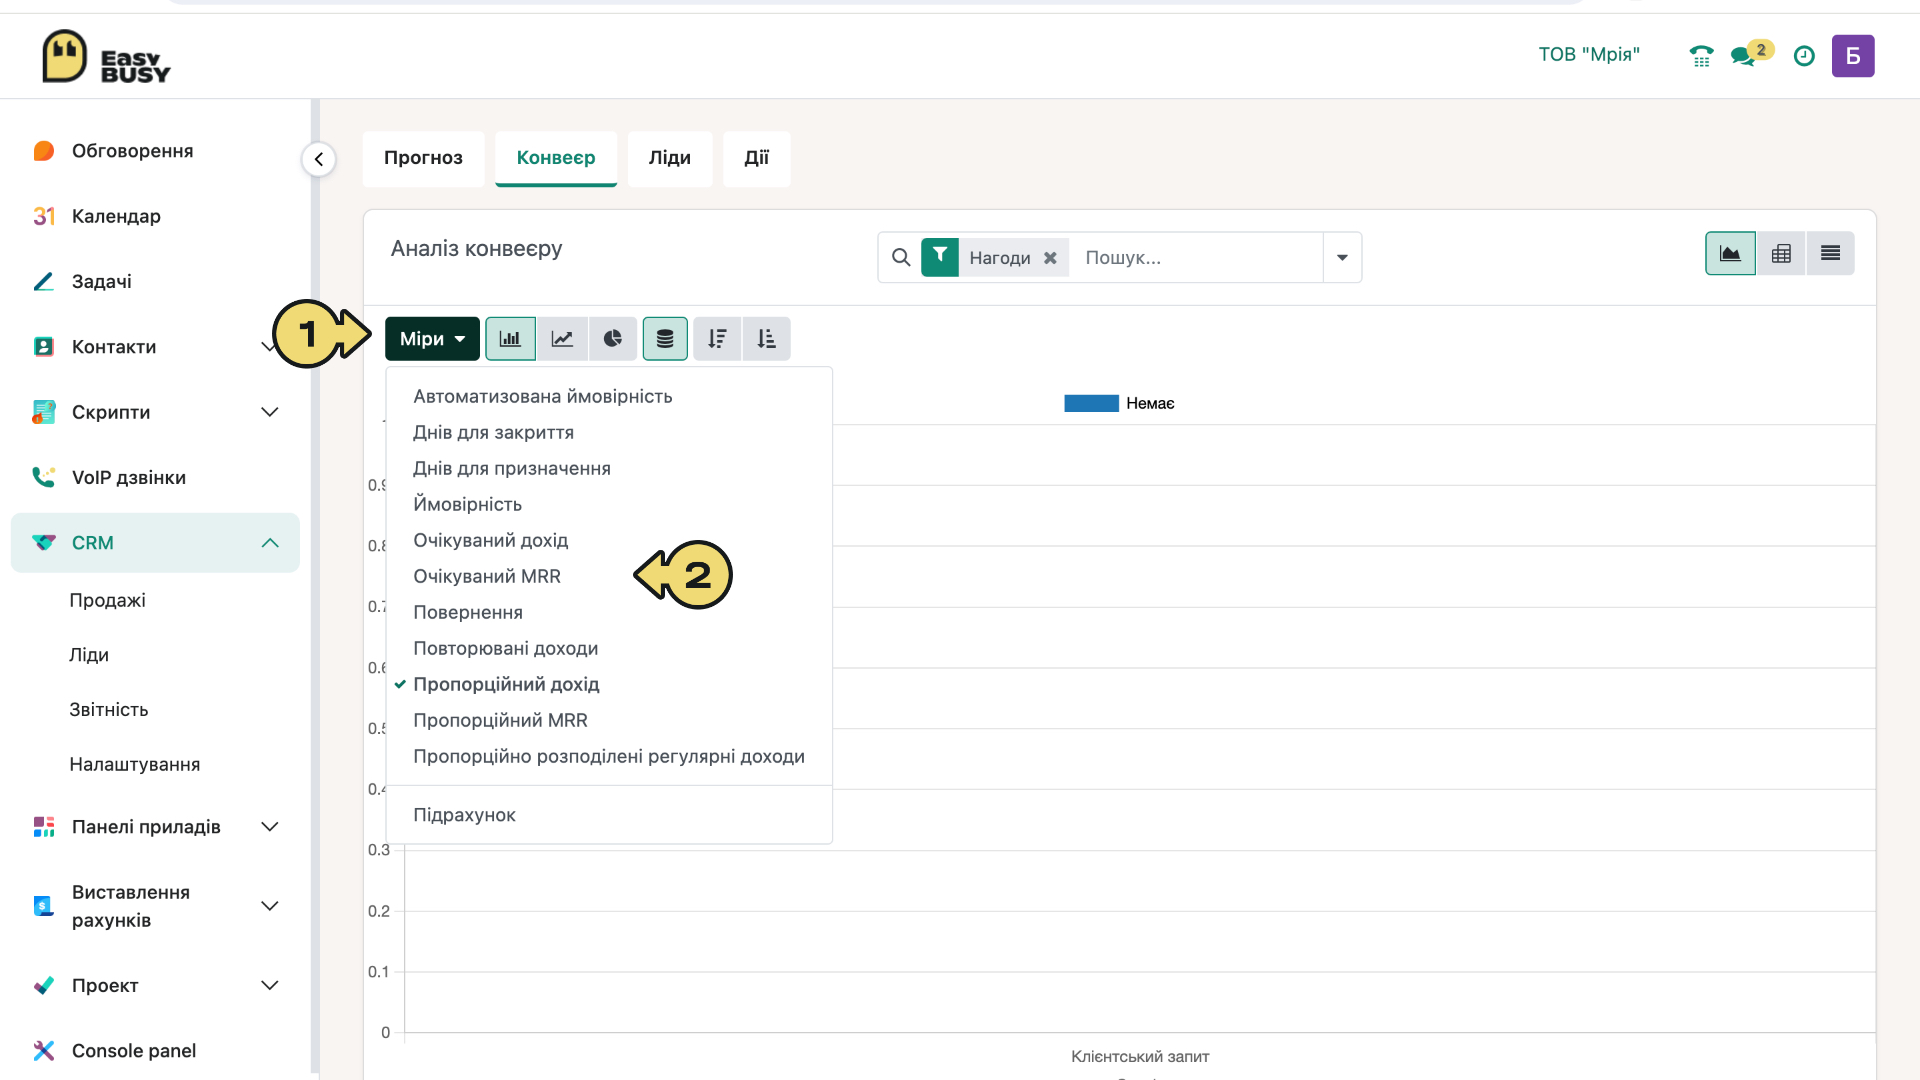The width and height of the screenshot is (1920, 1080).
Task: Select the Підрахунок measure
Action: point(609,815)
